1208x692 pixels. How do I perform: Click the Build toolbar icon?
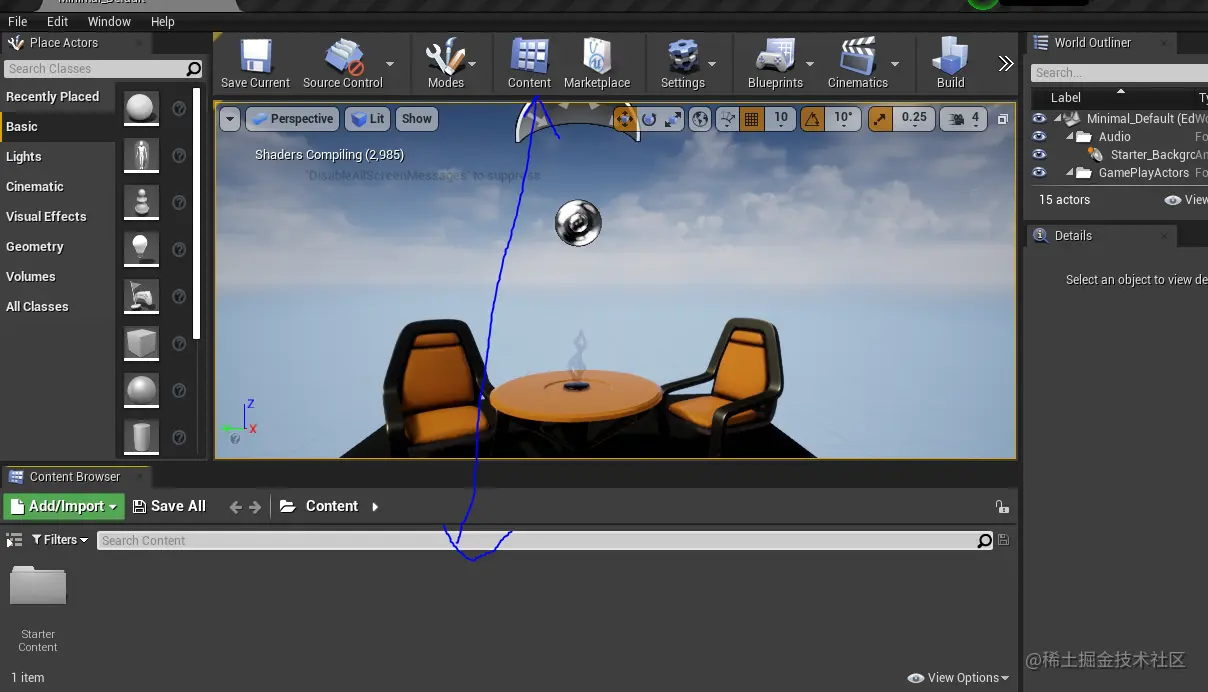coord(950,64)
